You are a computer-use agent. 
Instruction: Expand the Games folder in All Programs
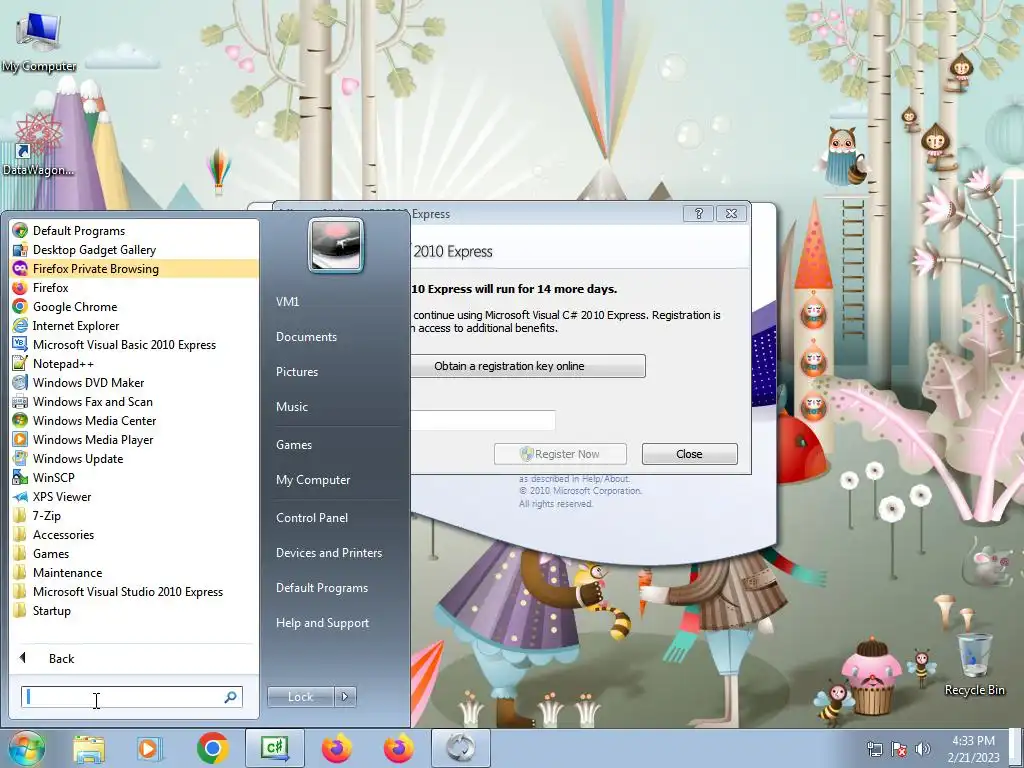(x=134, y=553)
